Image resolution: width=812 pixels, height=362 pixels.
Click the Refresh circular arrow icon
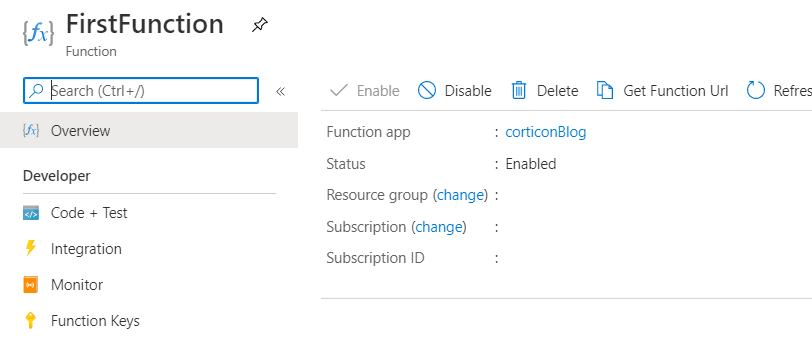(x=756, y=91)
